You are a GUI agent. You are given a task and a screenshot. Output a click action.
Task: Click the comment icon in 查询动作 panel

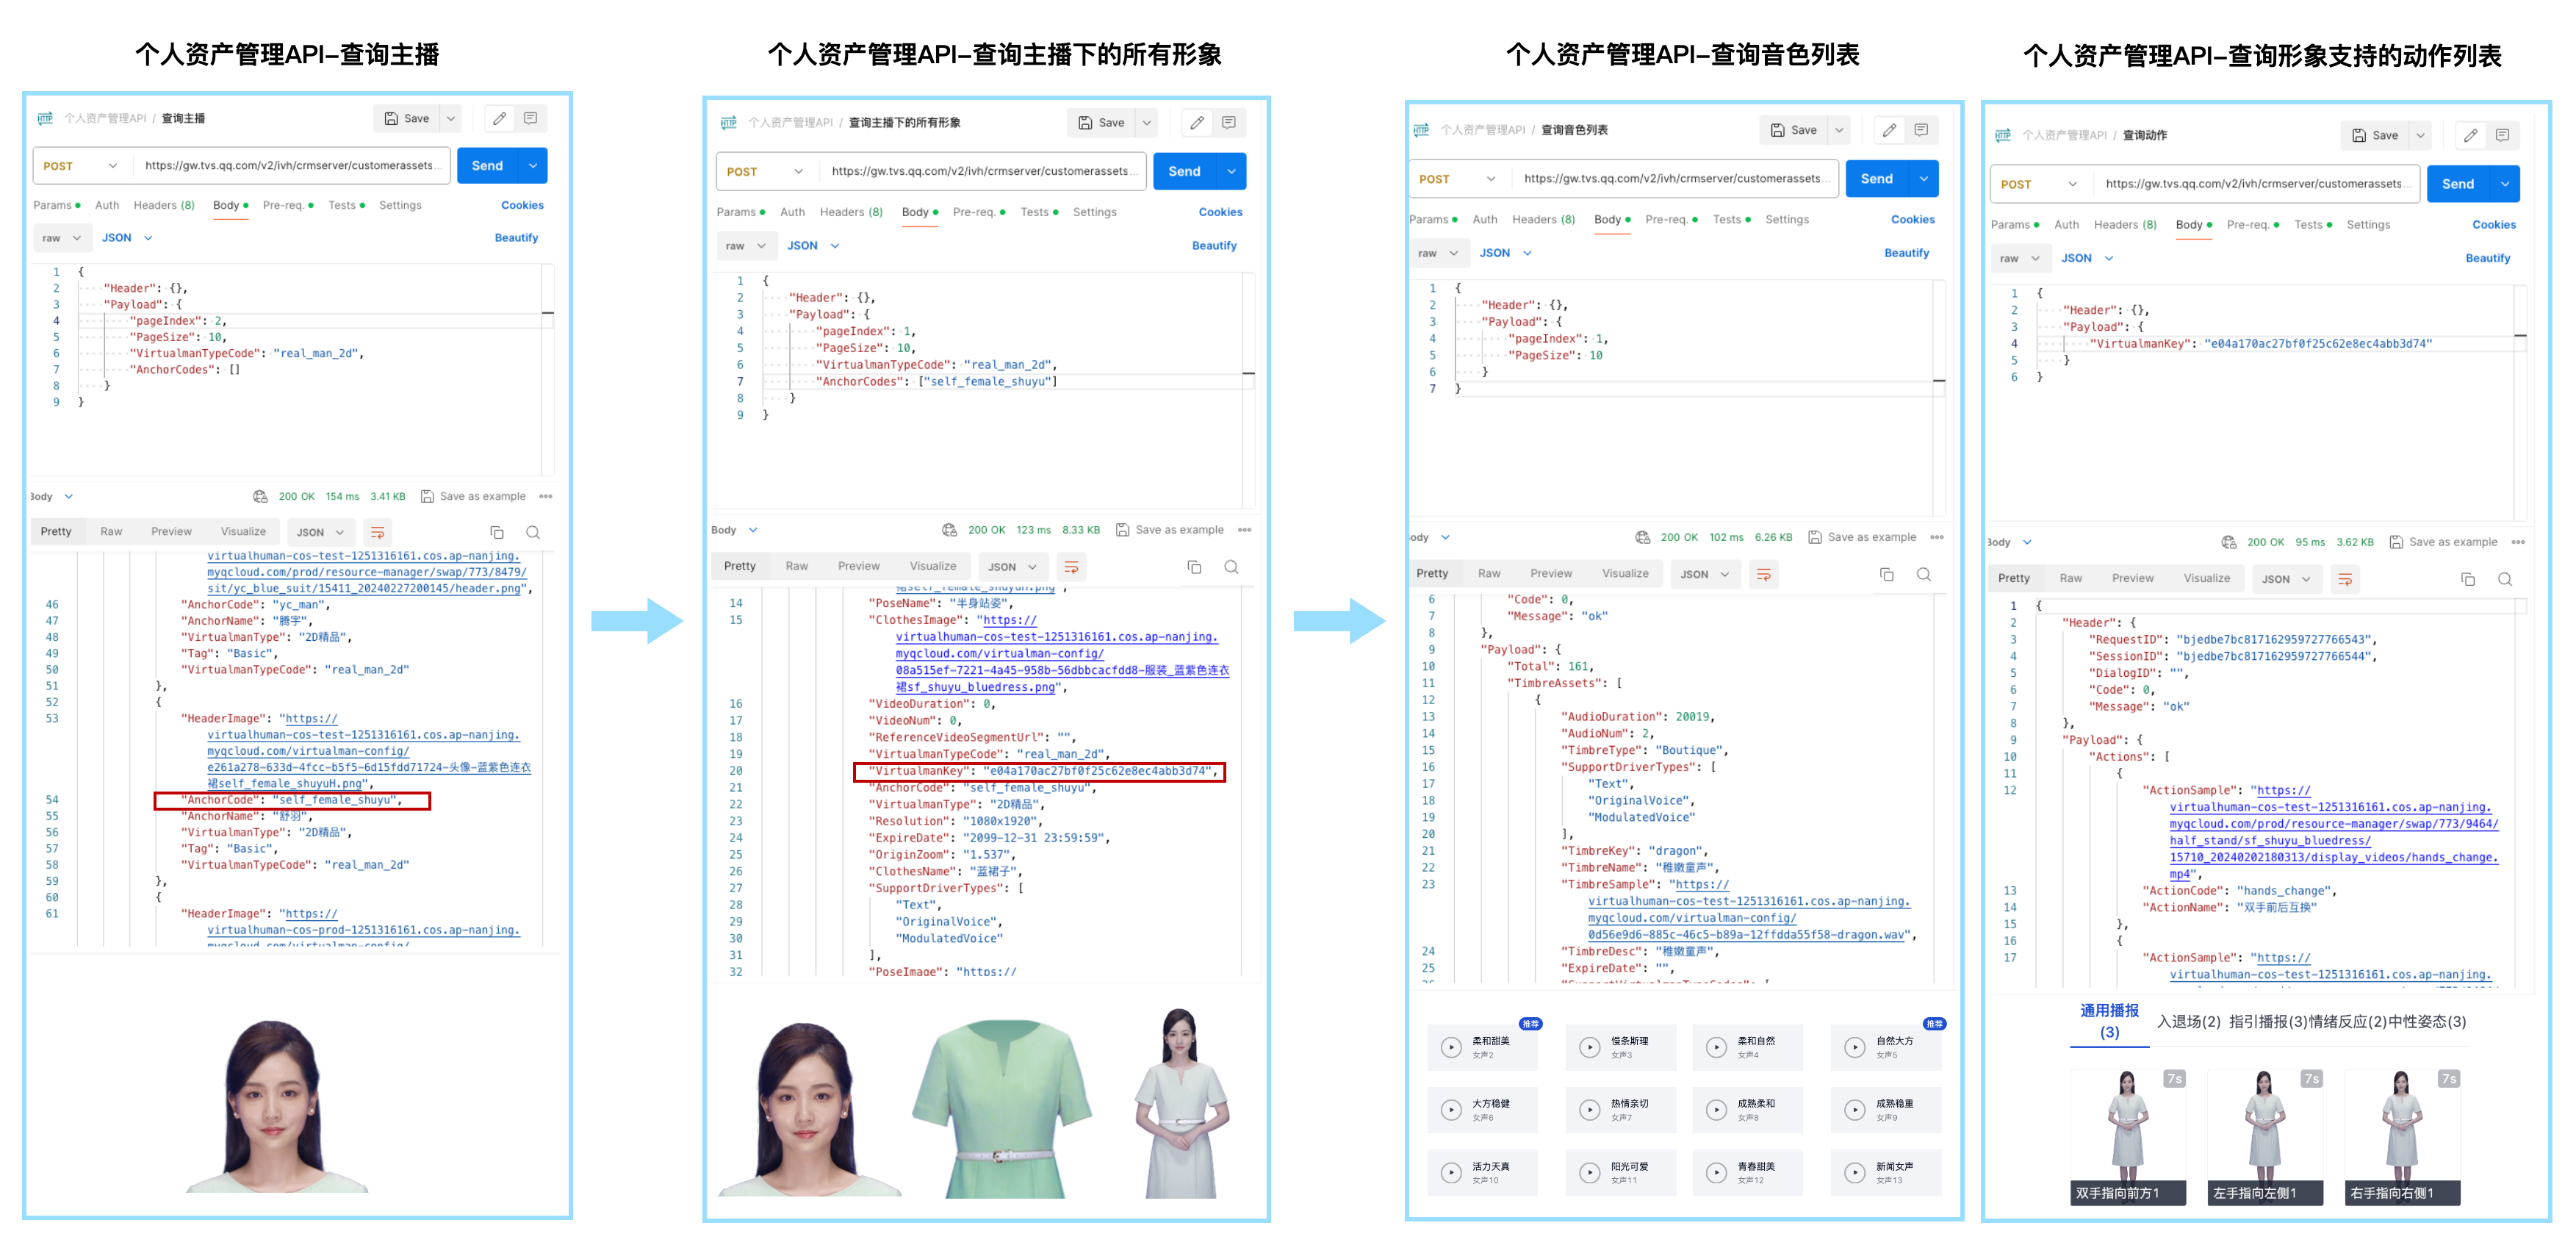[x=2502, y=135]
